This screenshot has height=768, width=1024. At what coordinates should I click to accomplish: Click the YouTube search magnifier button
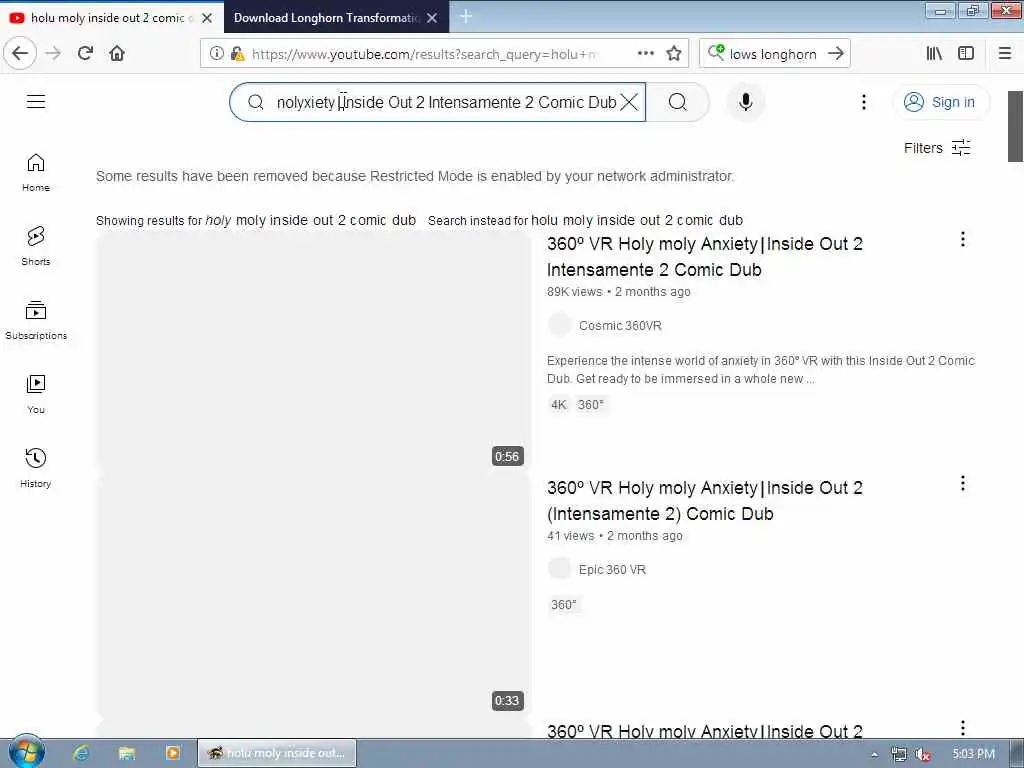pyautogui.click(x=678, y=102)
